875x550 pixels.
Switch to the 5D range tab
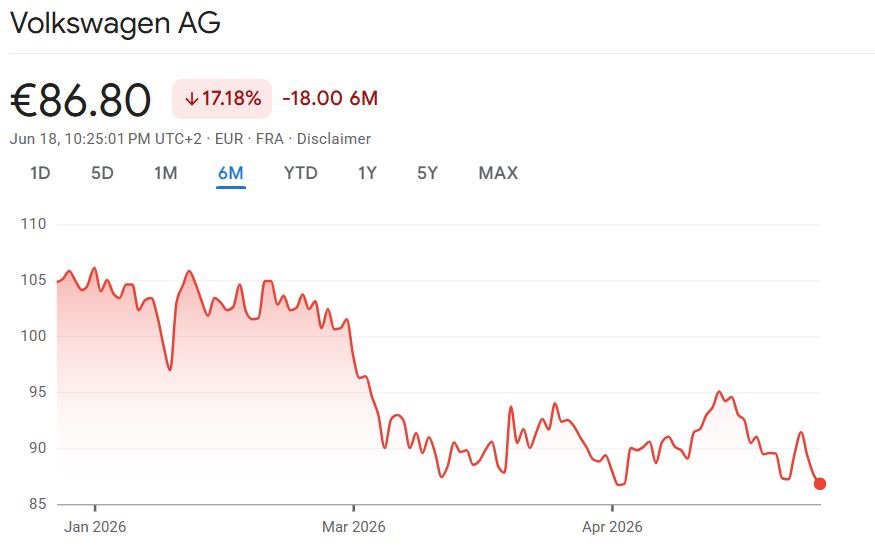(102, 173)
